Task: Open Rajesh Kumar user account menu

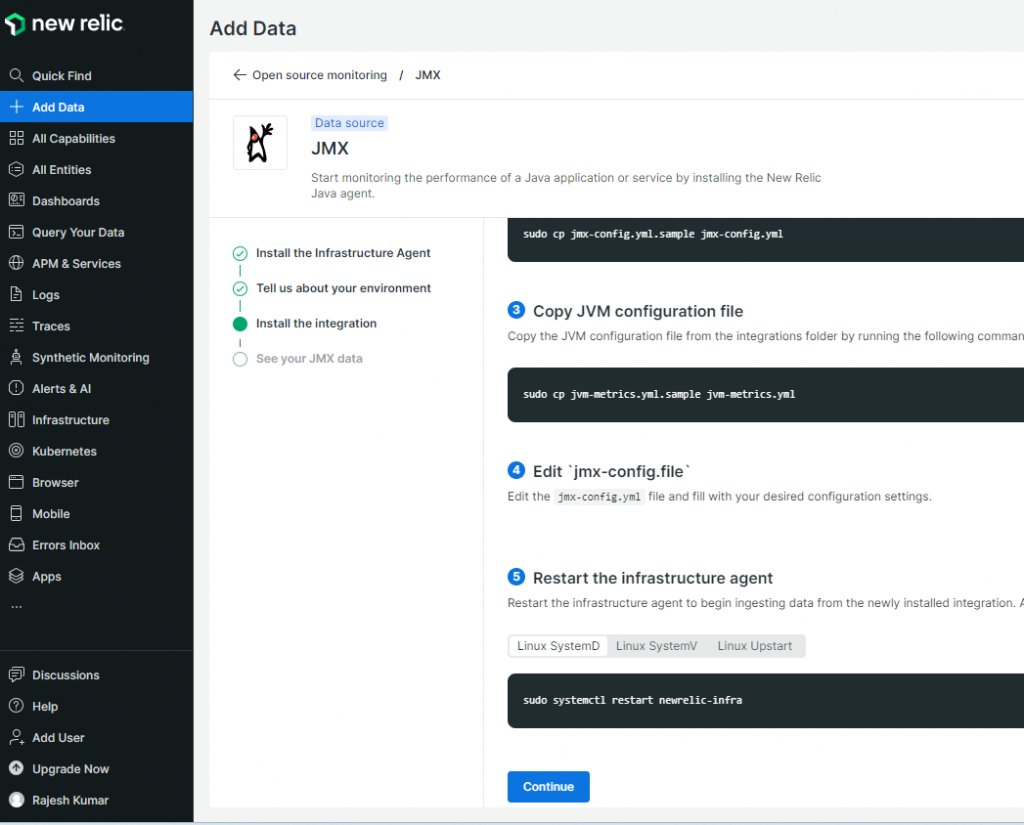Action: point(70,801)
